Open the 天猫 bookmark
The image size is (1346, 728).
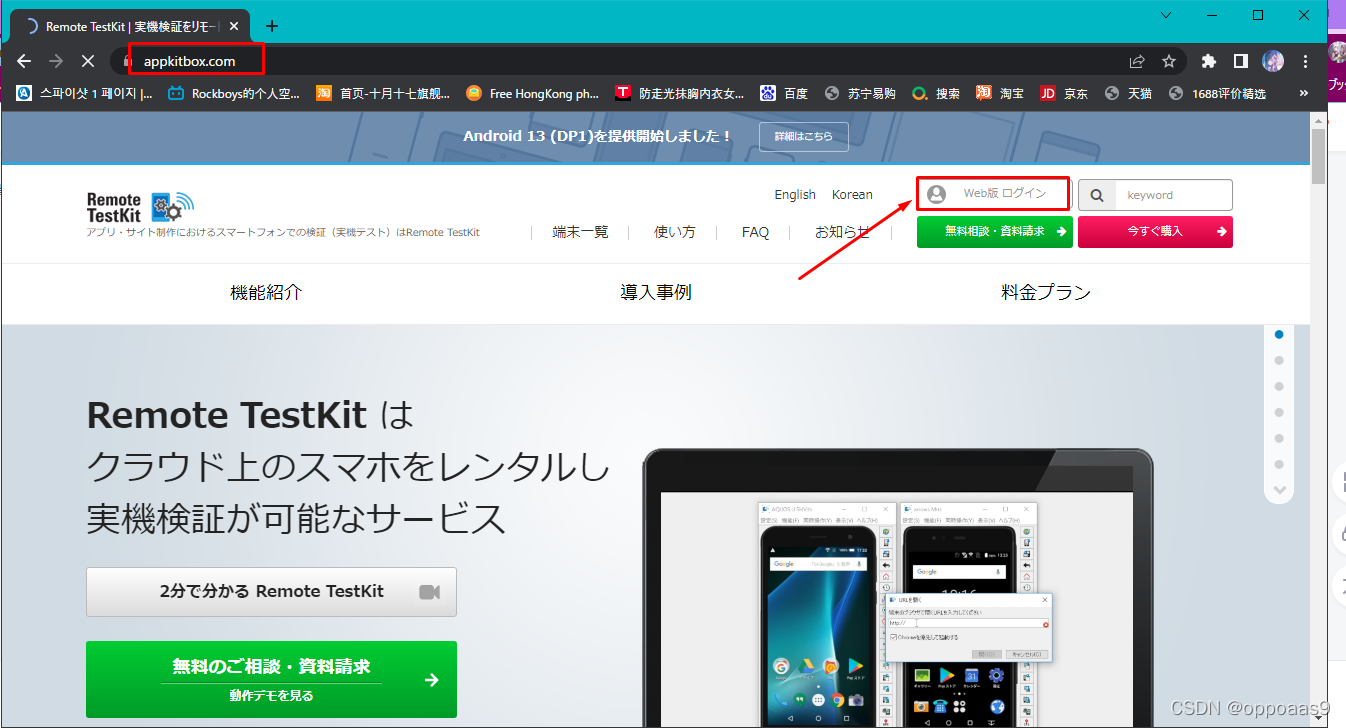point(1128,93)
